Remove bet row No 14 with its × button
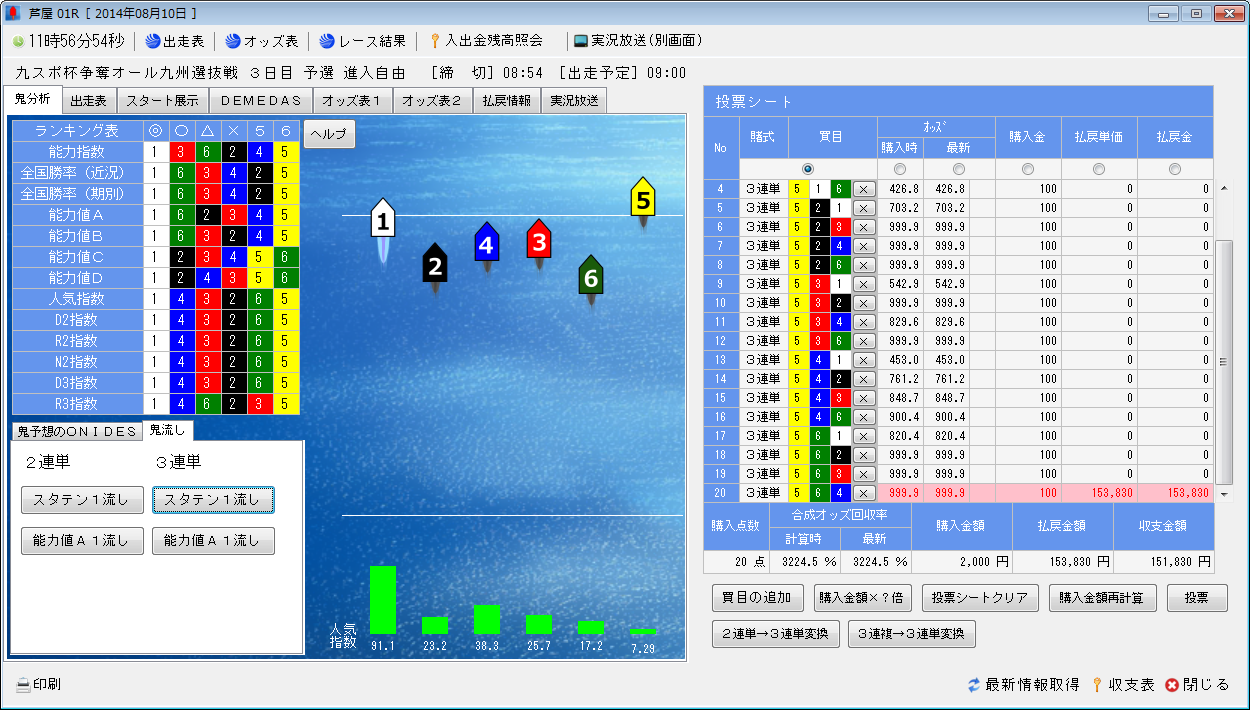The width and height of the screenshot is (1250, 710). pos(864,378)
